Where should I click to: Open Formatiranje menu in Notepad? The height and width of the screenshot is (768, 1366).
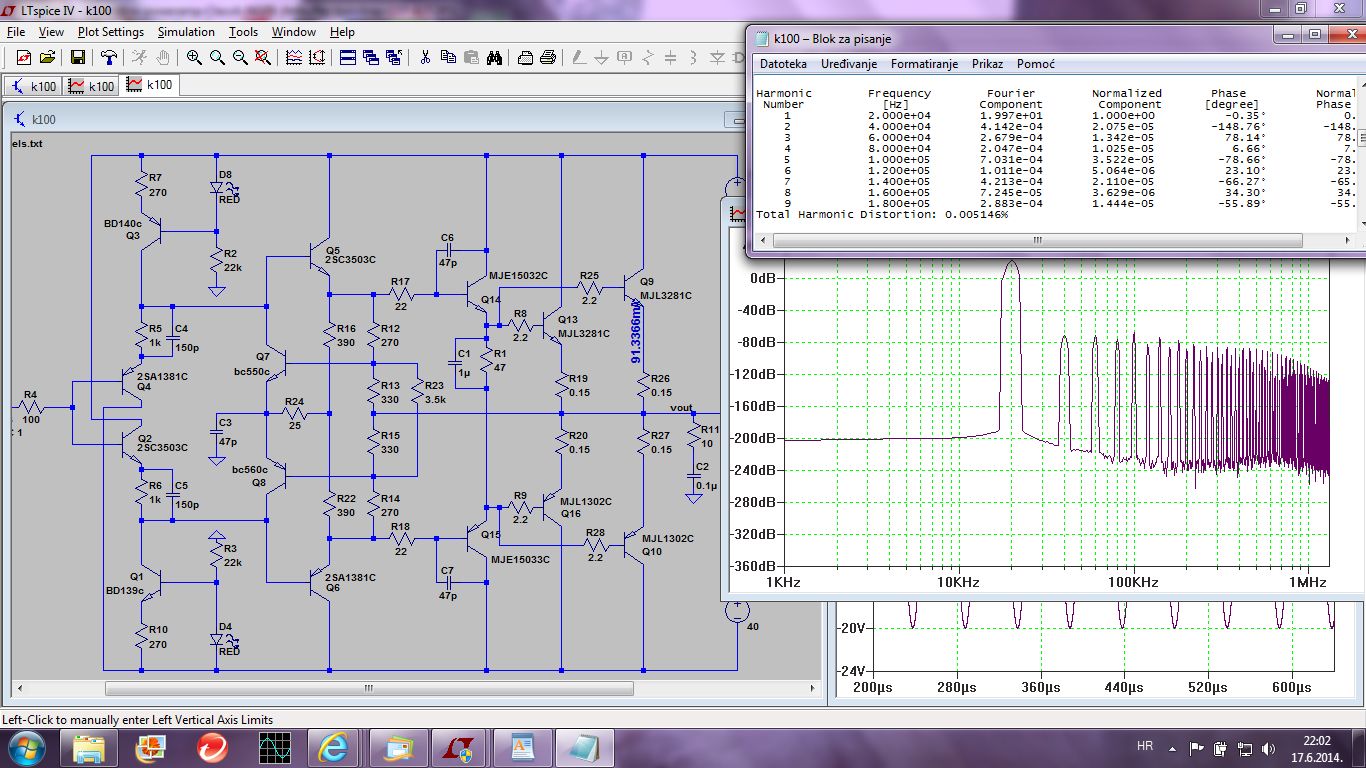pos(924,64)
